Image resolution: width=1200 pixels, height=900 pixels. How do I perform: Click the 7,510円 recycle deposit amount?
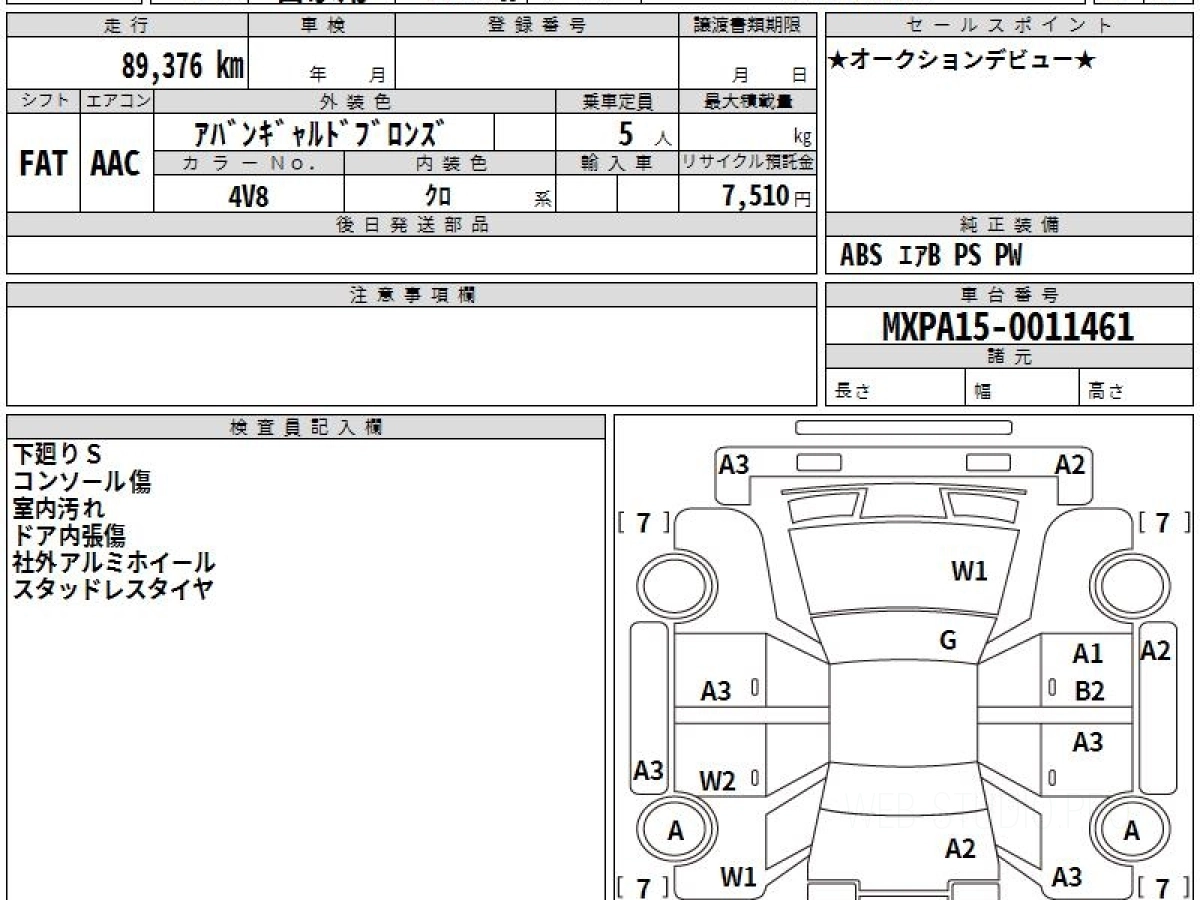point(766,196)
